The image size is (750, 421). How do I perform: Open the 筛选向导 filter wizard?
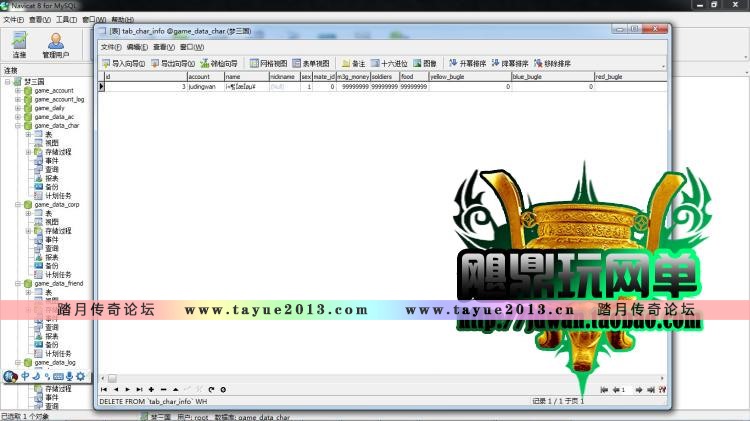click(x=219, y=63)
